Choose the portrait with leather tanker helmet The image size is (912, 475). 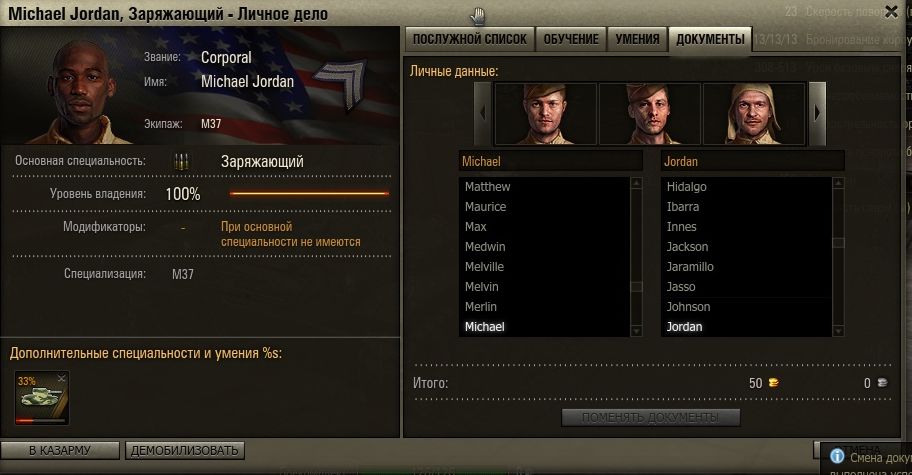(754, 113)
